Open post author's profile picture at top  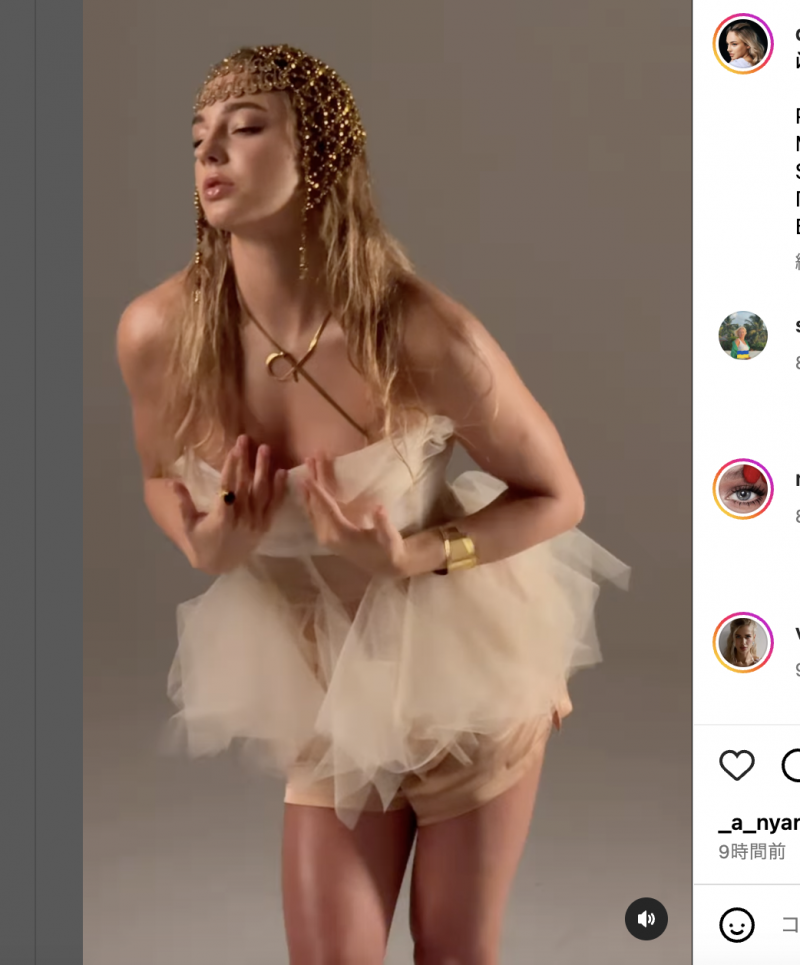[x=743, y=44]
